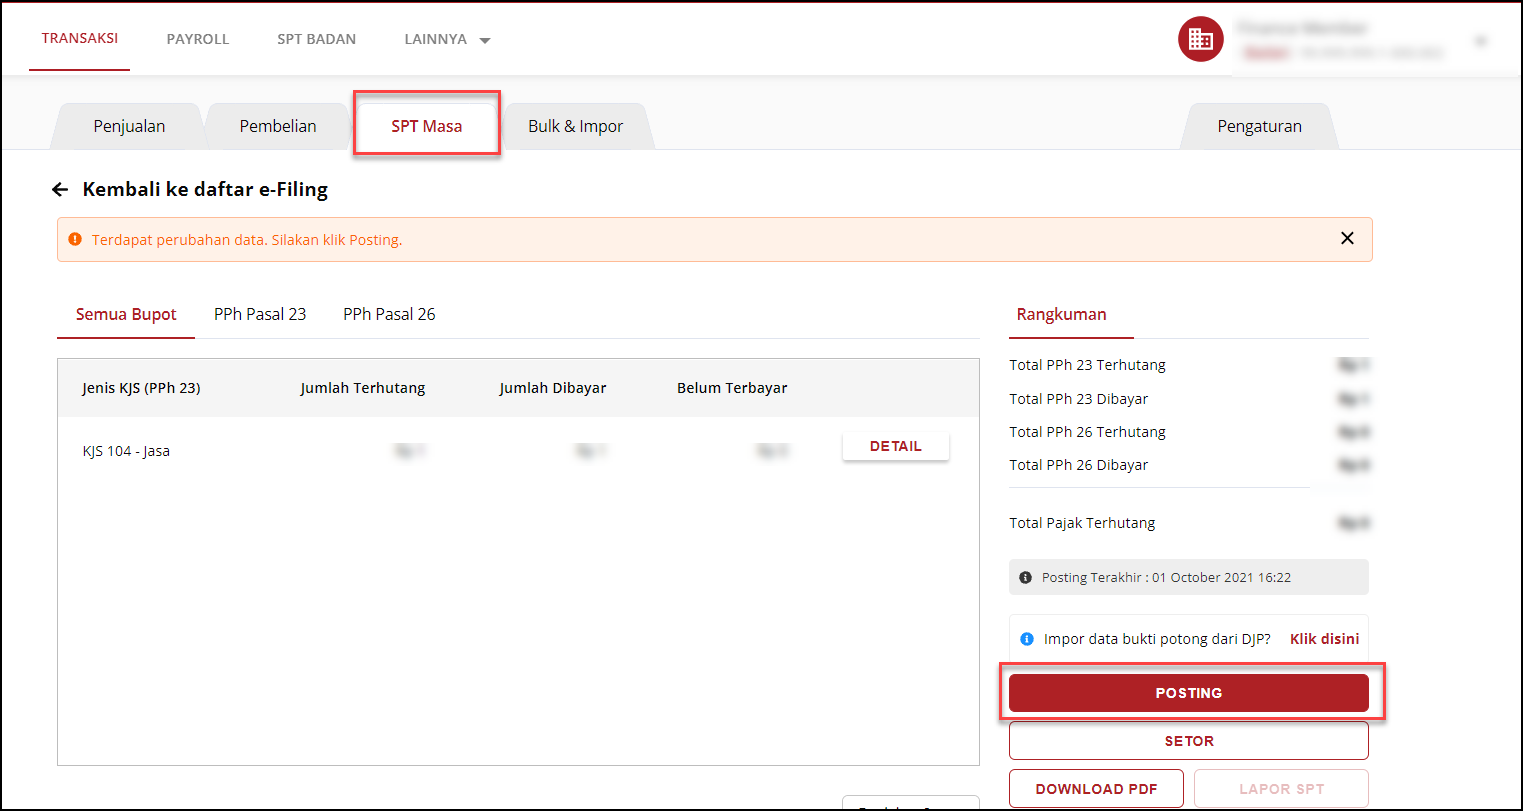This screenshot has height=811, width=1523.
Task: Open SPT Badan menu
Action: coord(316,40)
